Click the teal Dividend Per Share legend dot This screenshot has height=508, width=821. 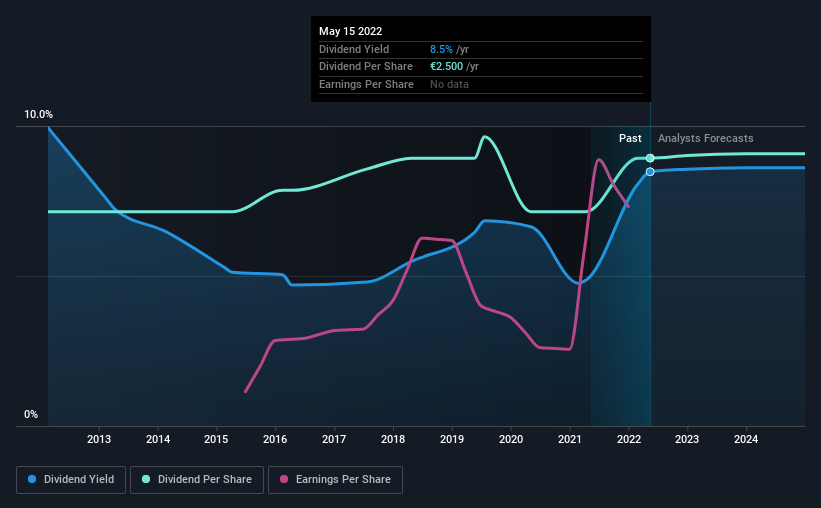click(x=146, y=479)
